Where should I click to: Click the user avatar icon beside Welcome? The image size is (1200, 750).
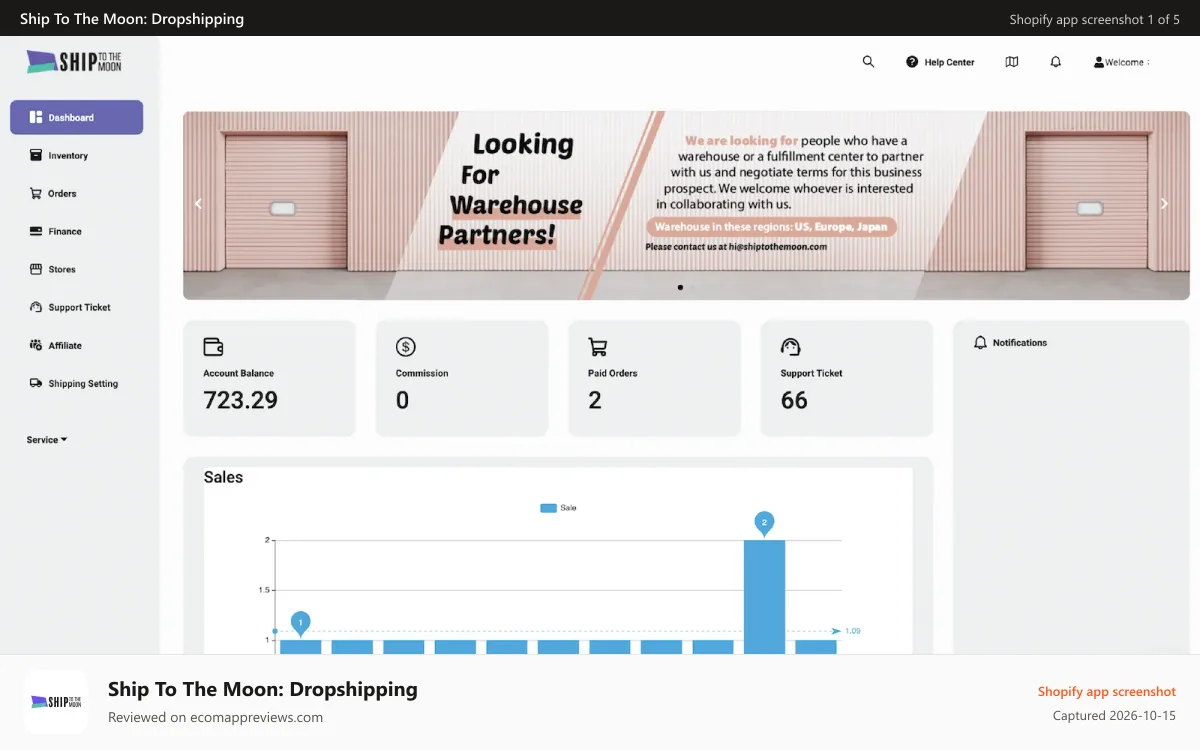click(1099, 62)
